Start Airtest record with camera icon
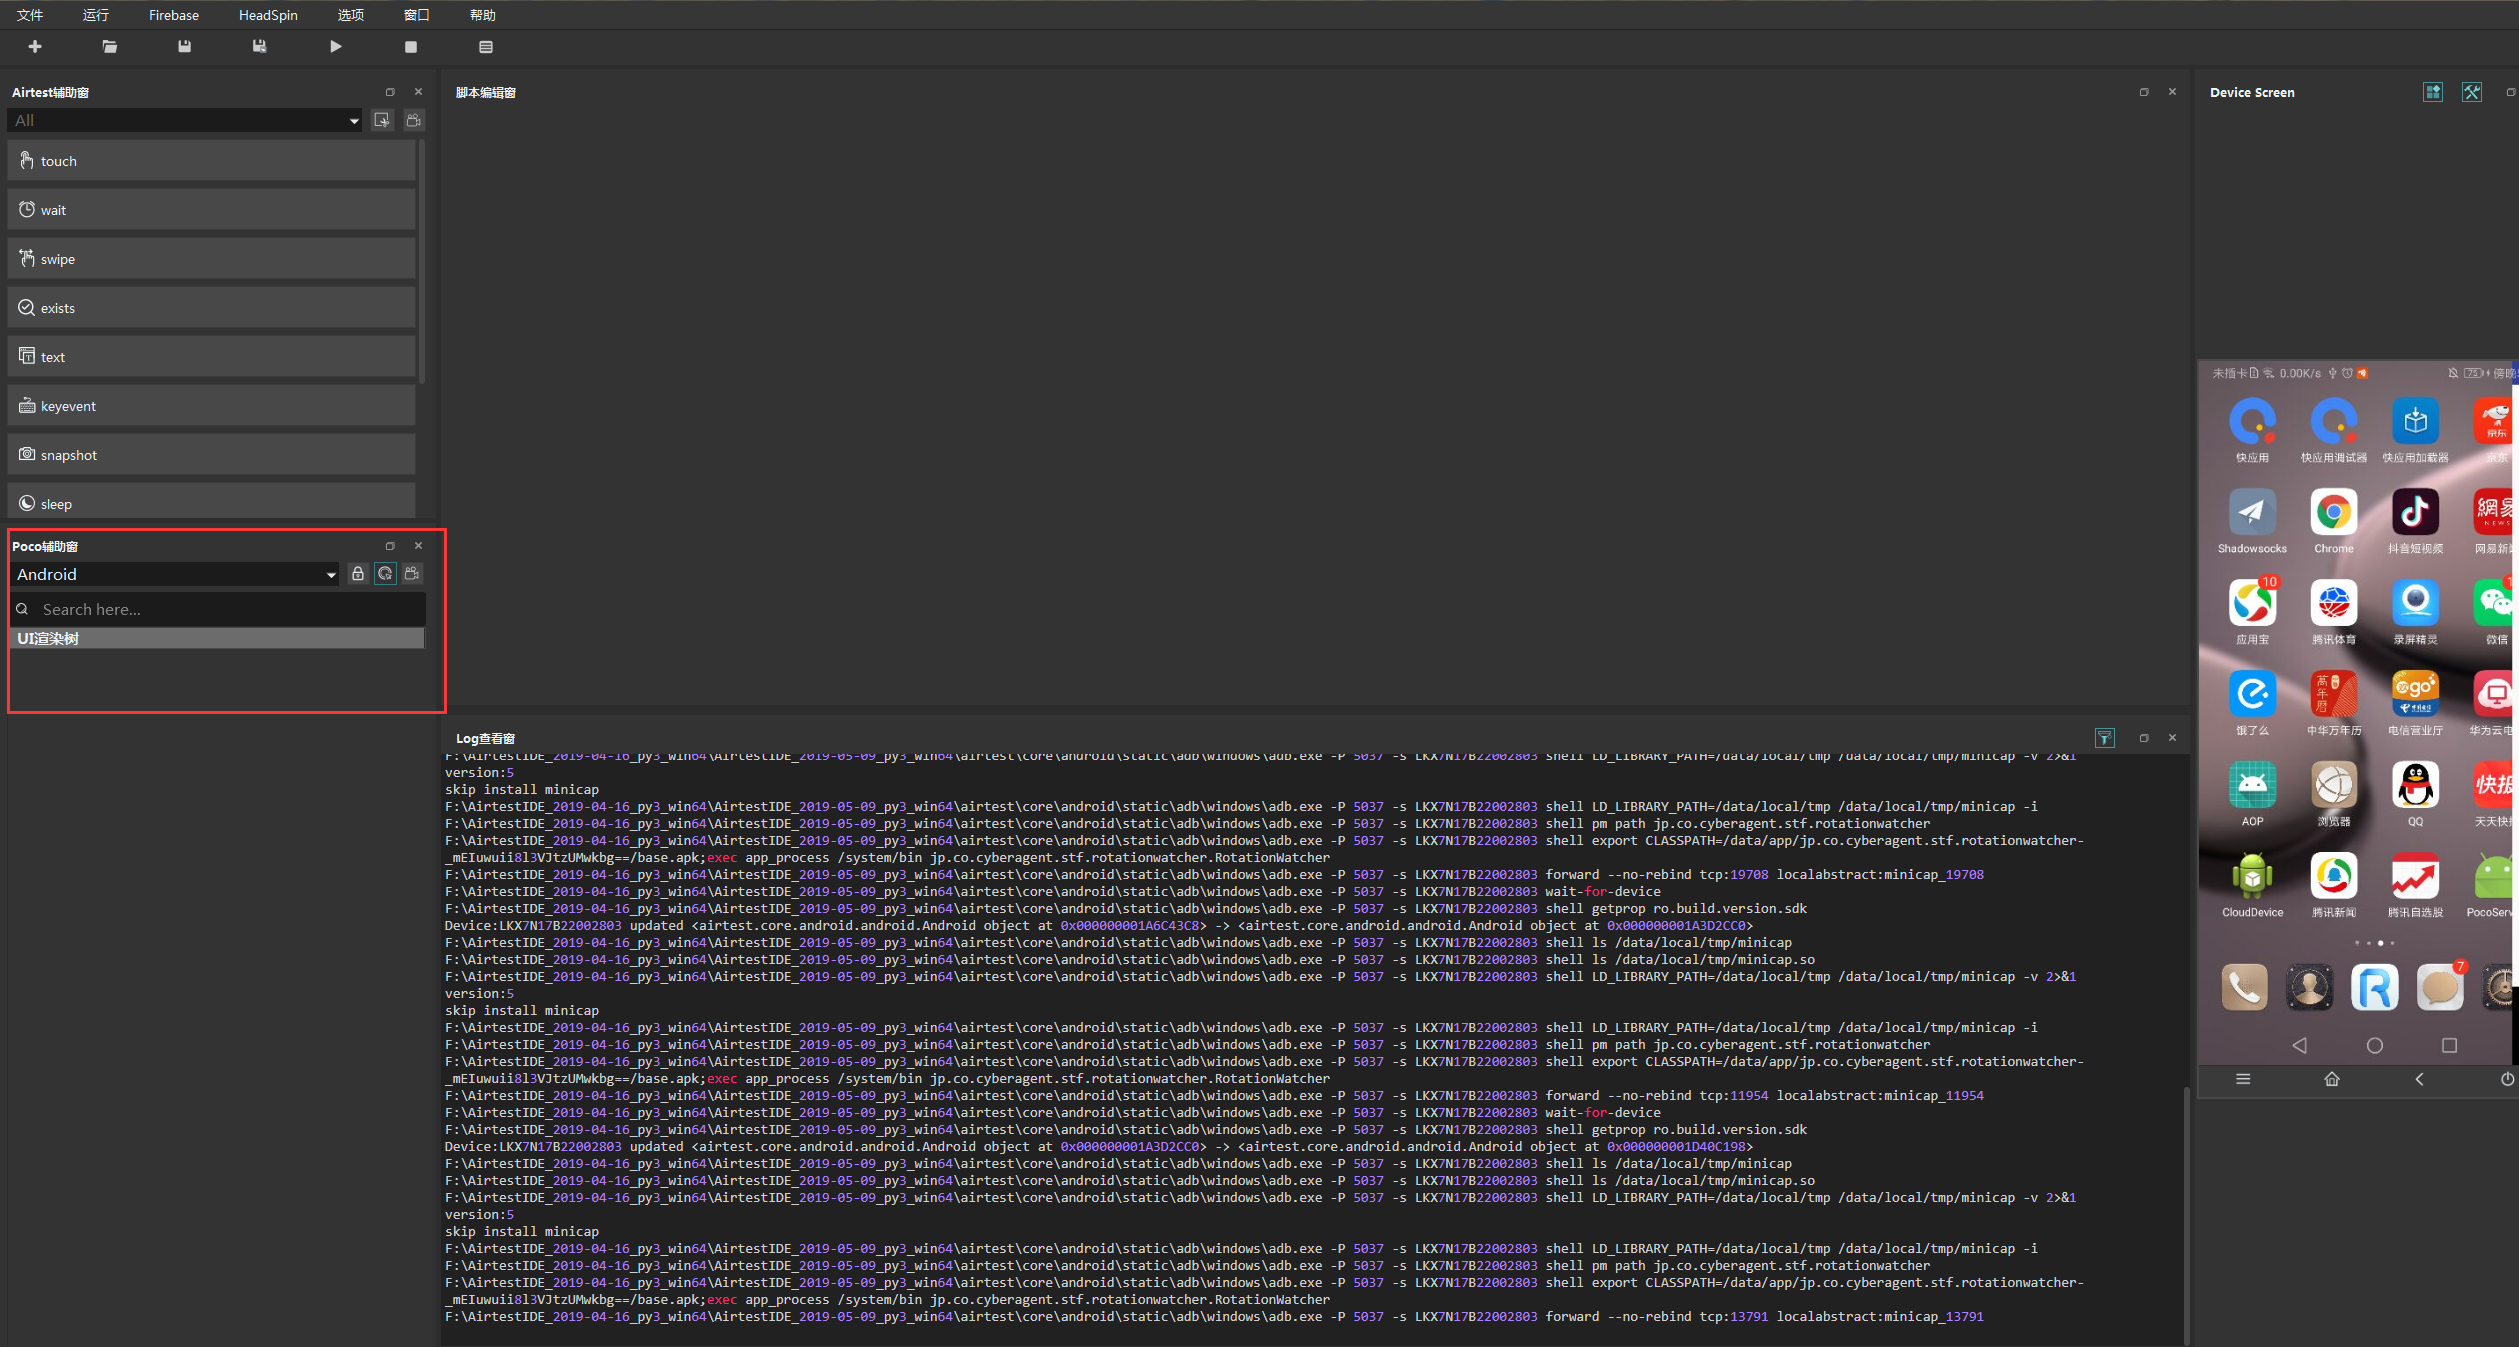Viewport: 2519px width, 1347px height. pyautogui.click(x=413, y=120)
